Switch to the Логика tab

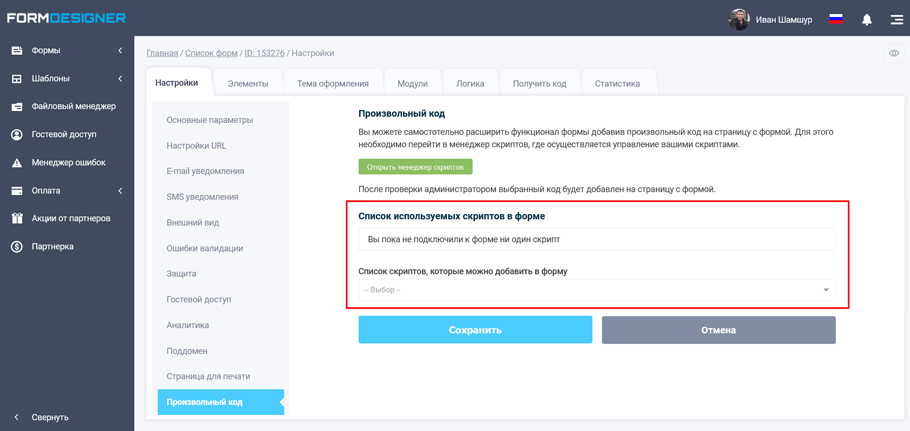(470, 84)
